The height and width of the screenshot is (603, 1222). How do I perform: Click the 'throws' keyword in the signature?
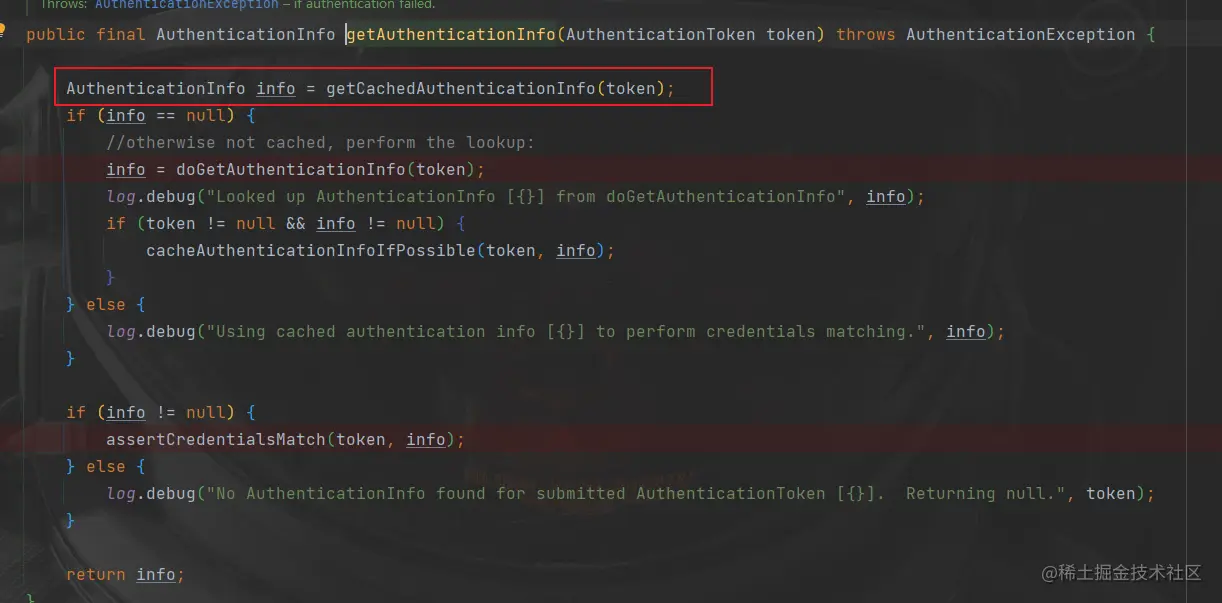pyautogui.click(x=866, y=34)
